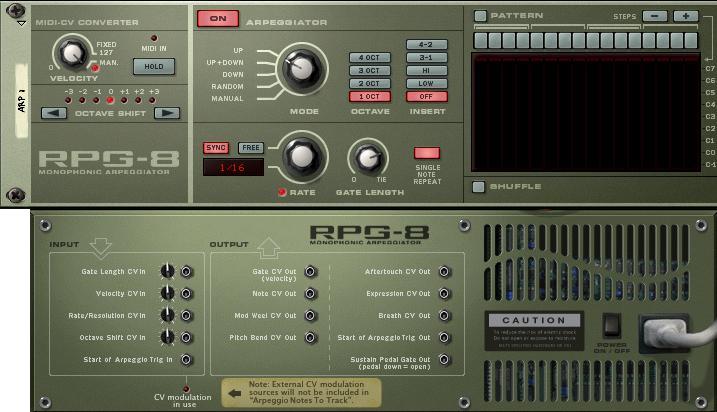Image resolution: width=717 pixels, height=412 pixels.
Task: Click the Gate Length CV In trim knob
Action: pos(167,271)
